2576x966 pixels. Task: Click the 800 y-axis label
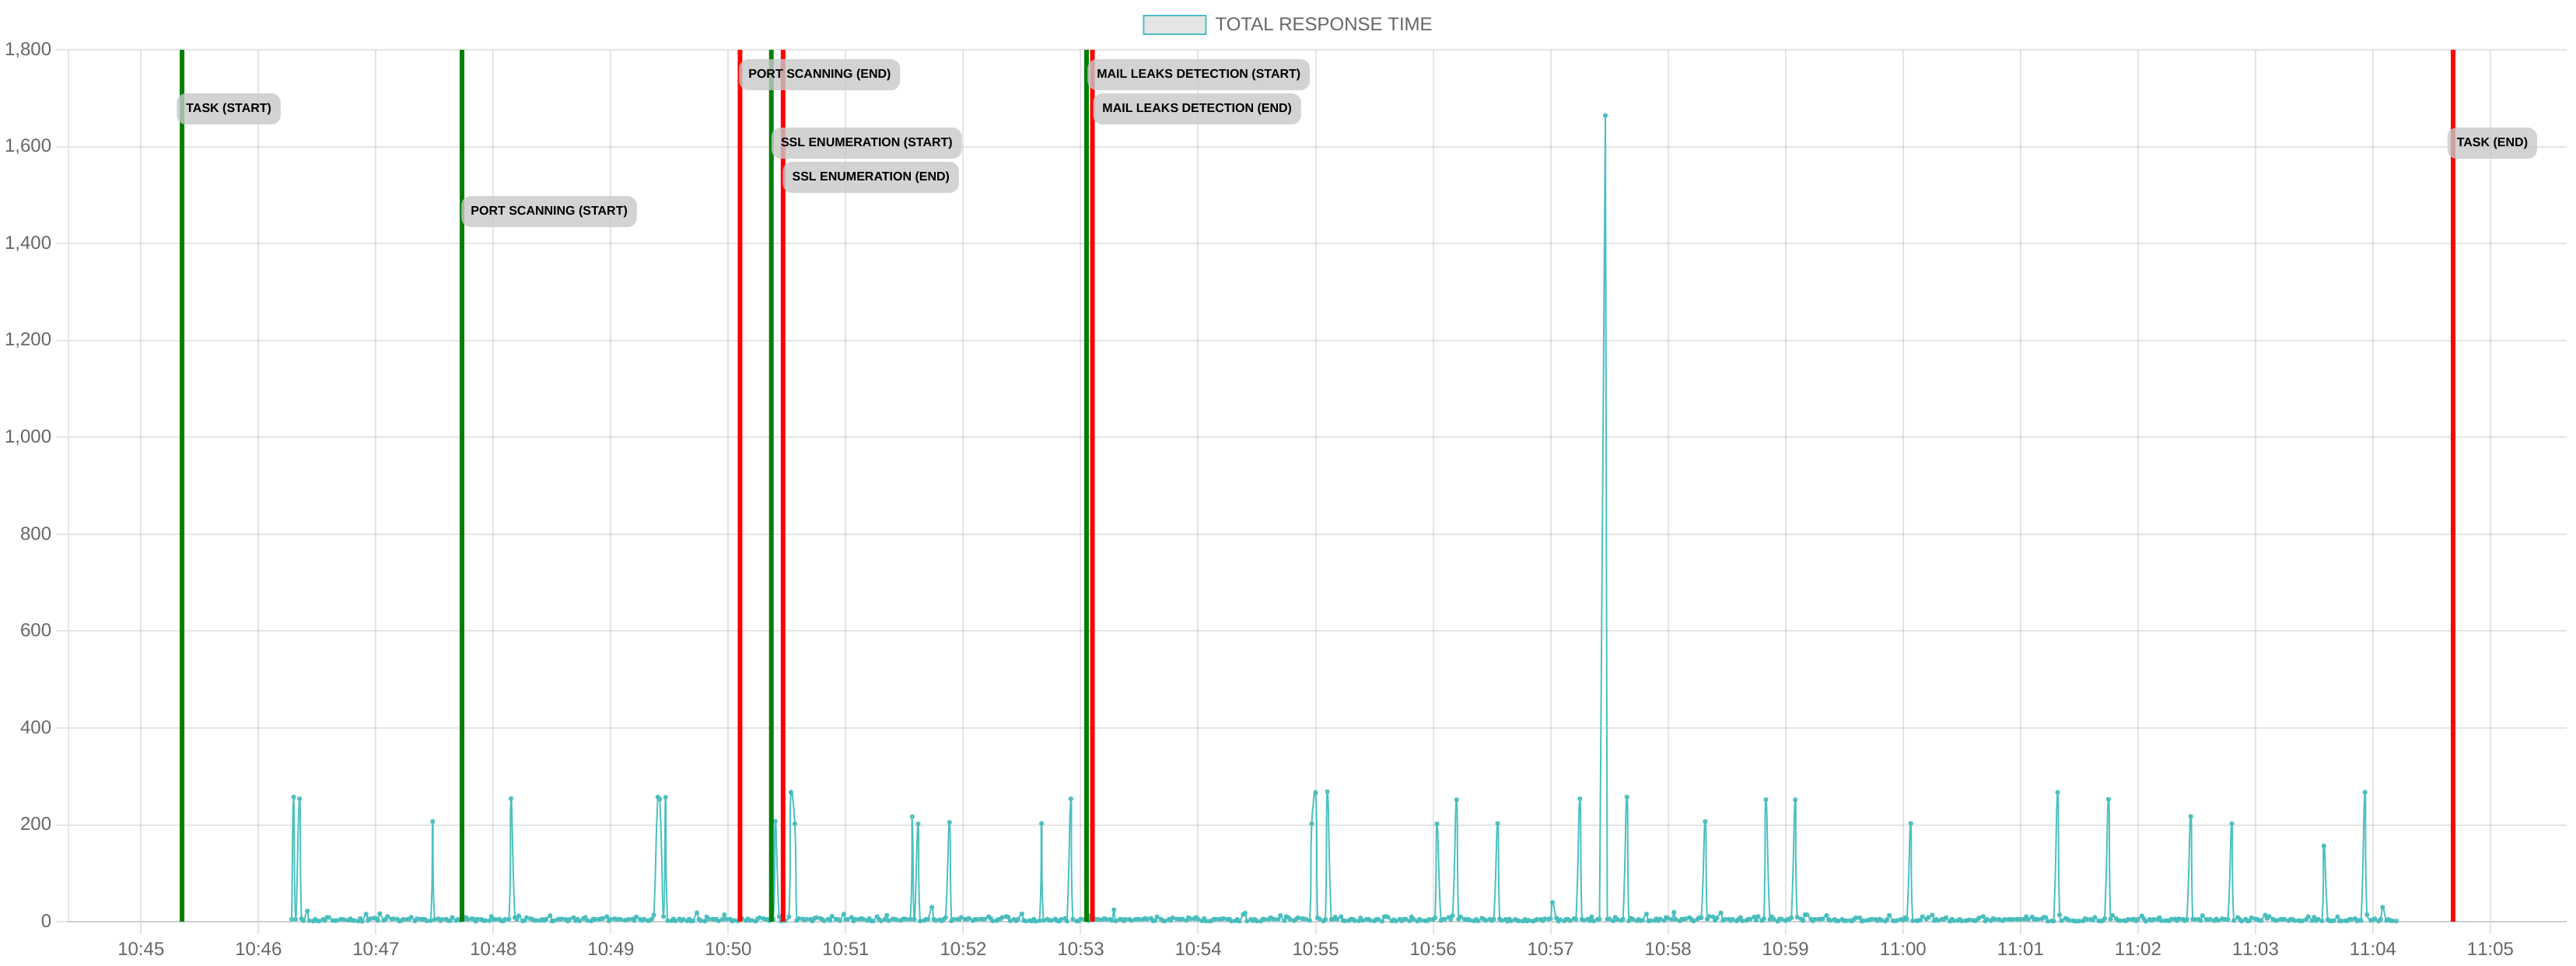coord(36,534)
